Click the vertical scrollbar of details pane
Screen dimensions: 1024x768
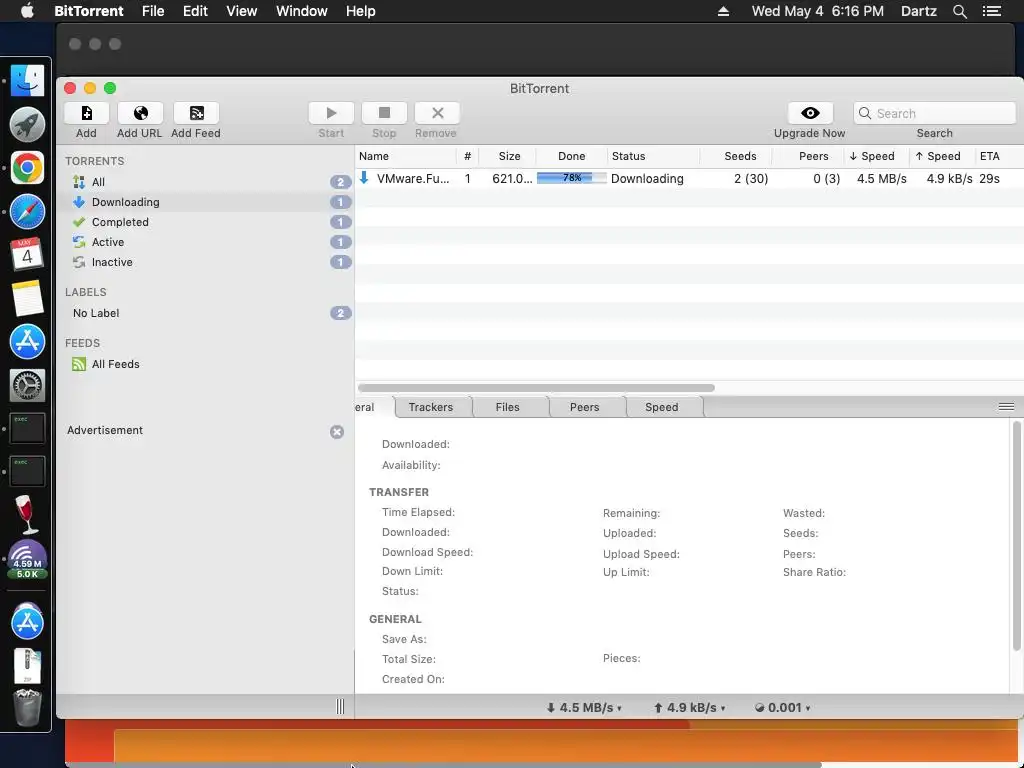click(1016, 536)
